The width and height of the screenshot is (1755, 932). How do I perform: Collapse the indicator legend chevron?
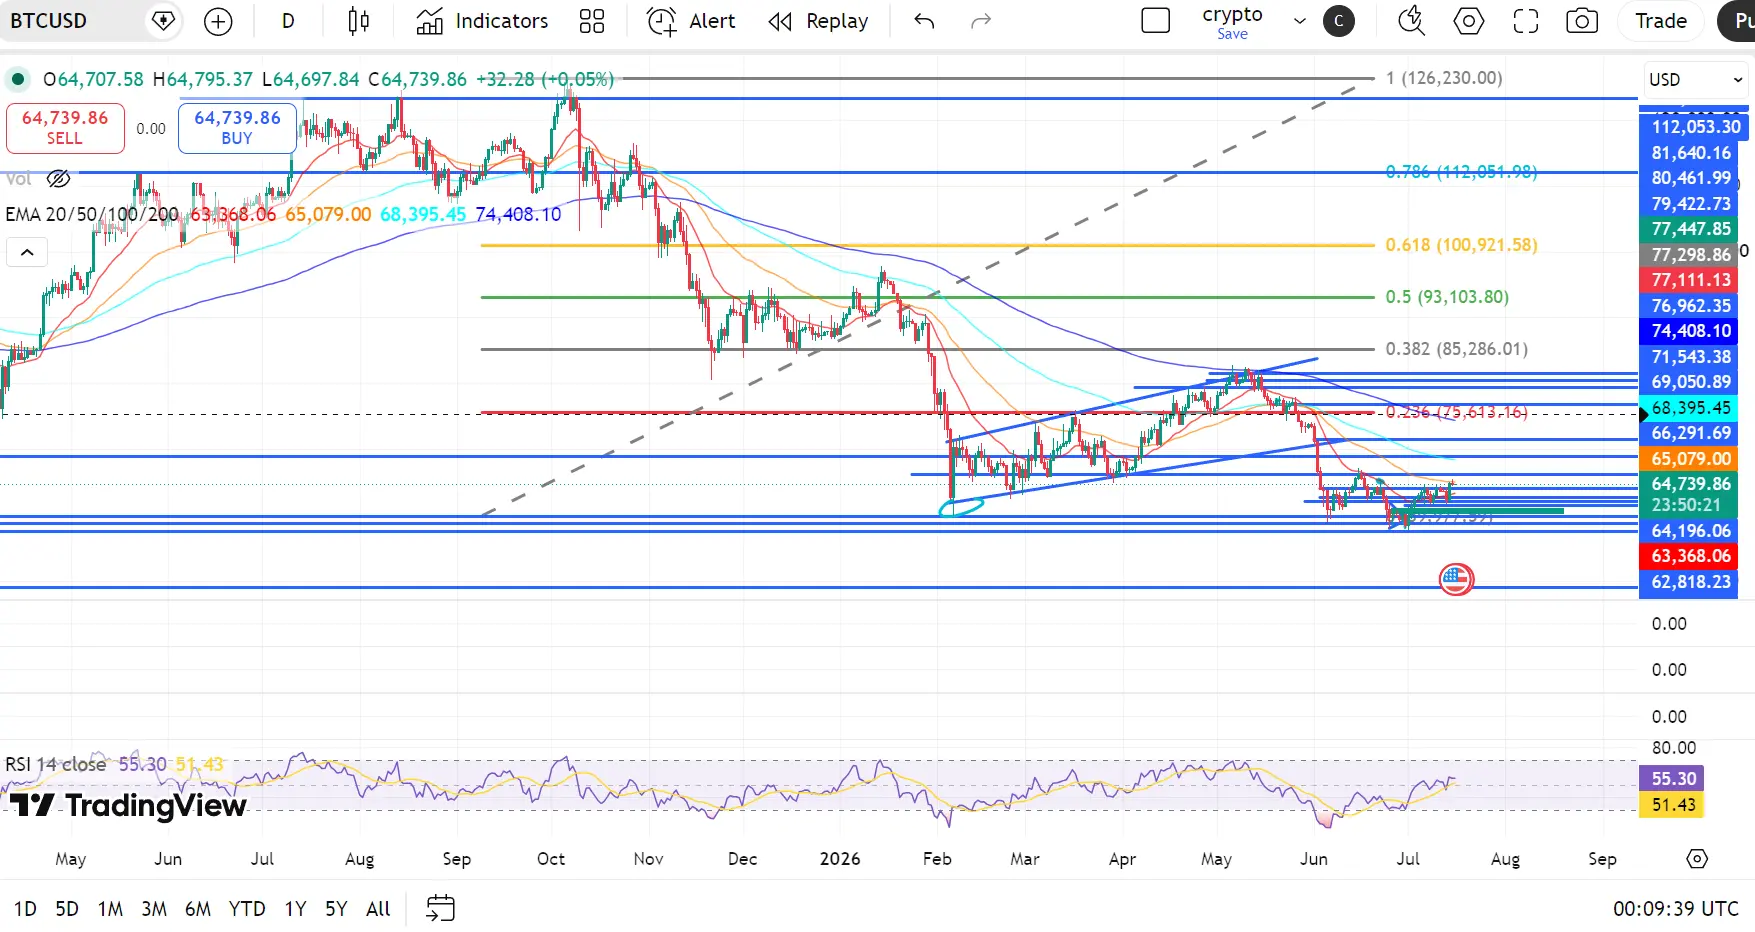tap(27, 252)
